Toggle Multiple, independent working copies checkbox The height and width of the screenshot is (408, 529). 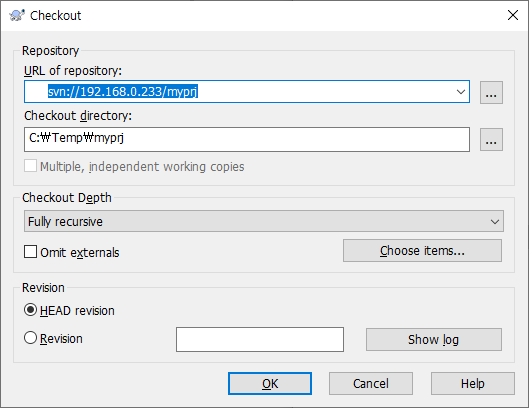pyautogui.click(x=30, y=166)
